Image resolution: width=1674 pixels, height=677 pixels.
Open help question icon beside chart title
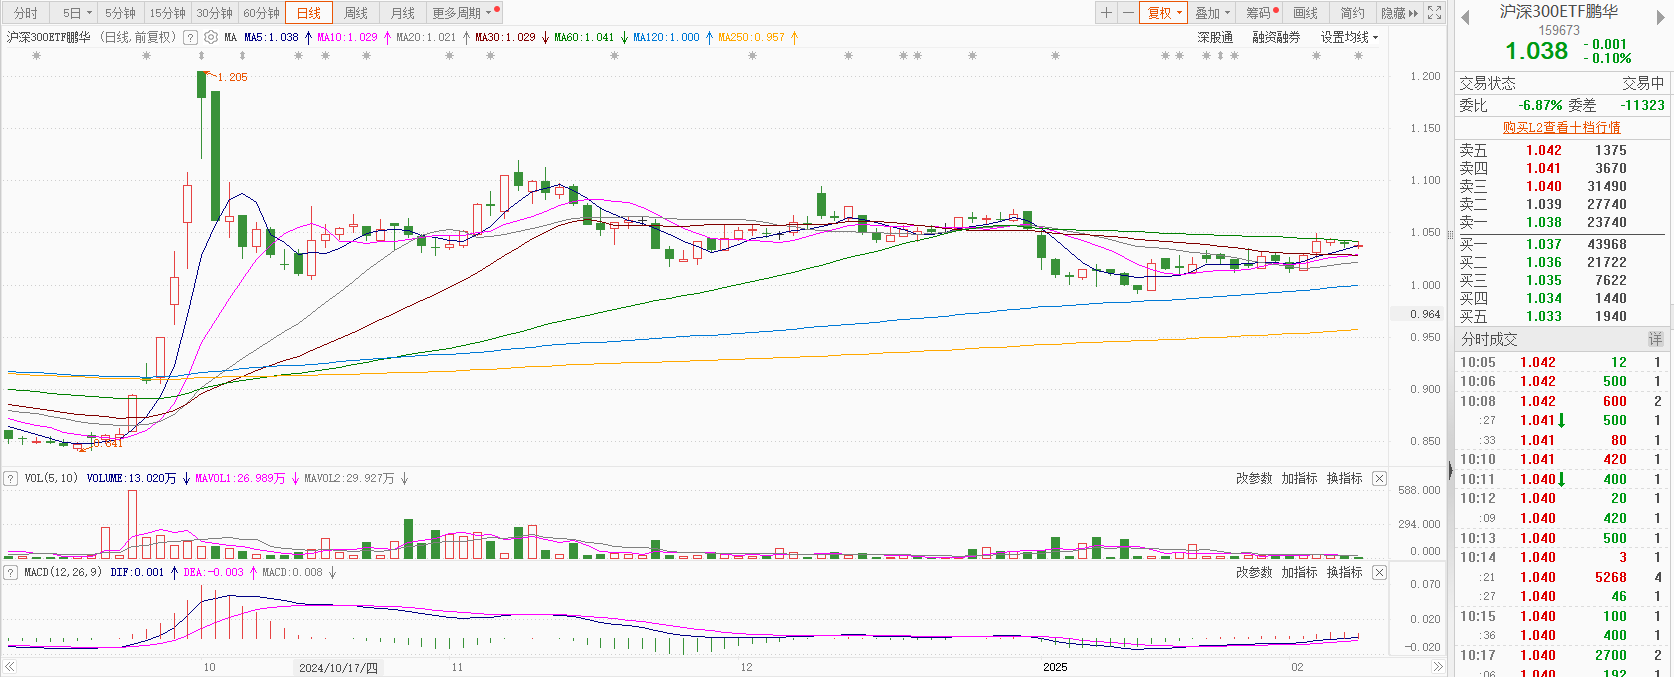click(x=190, y=37)
